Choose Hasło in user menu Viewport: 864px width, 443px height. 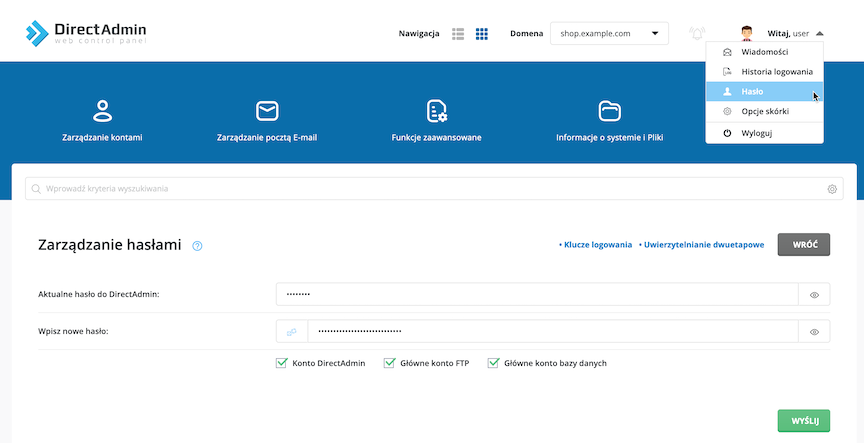pyautogui.click(x=764, y=91)
